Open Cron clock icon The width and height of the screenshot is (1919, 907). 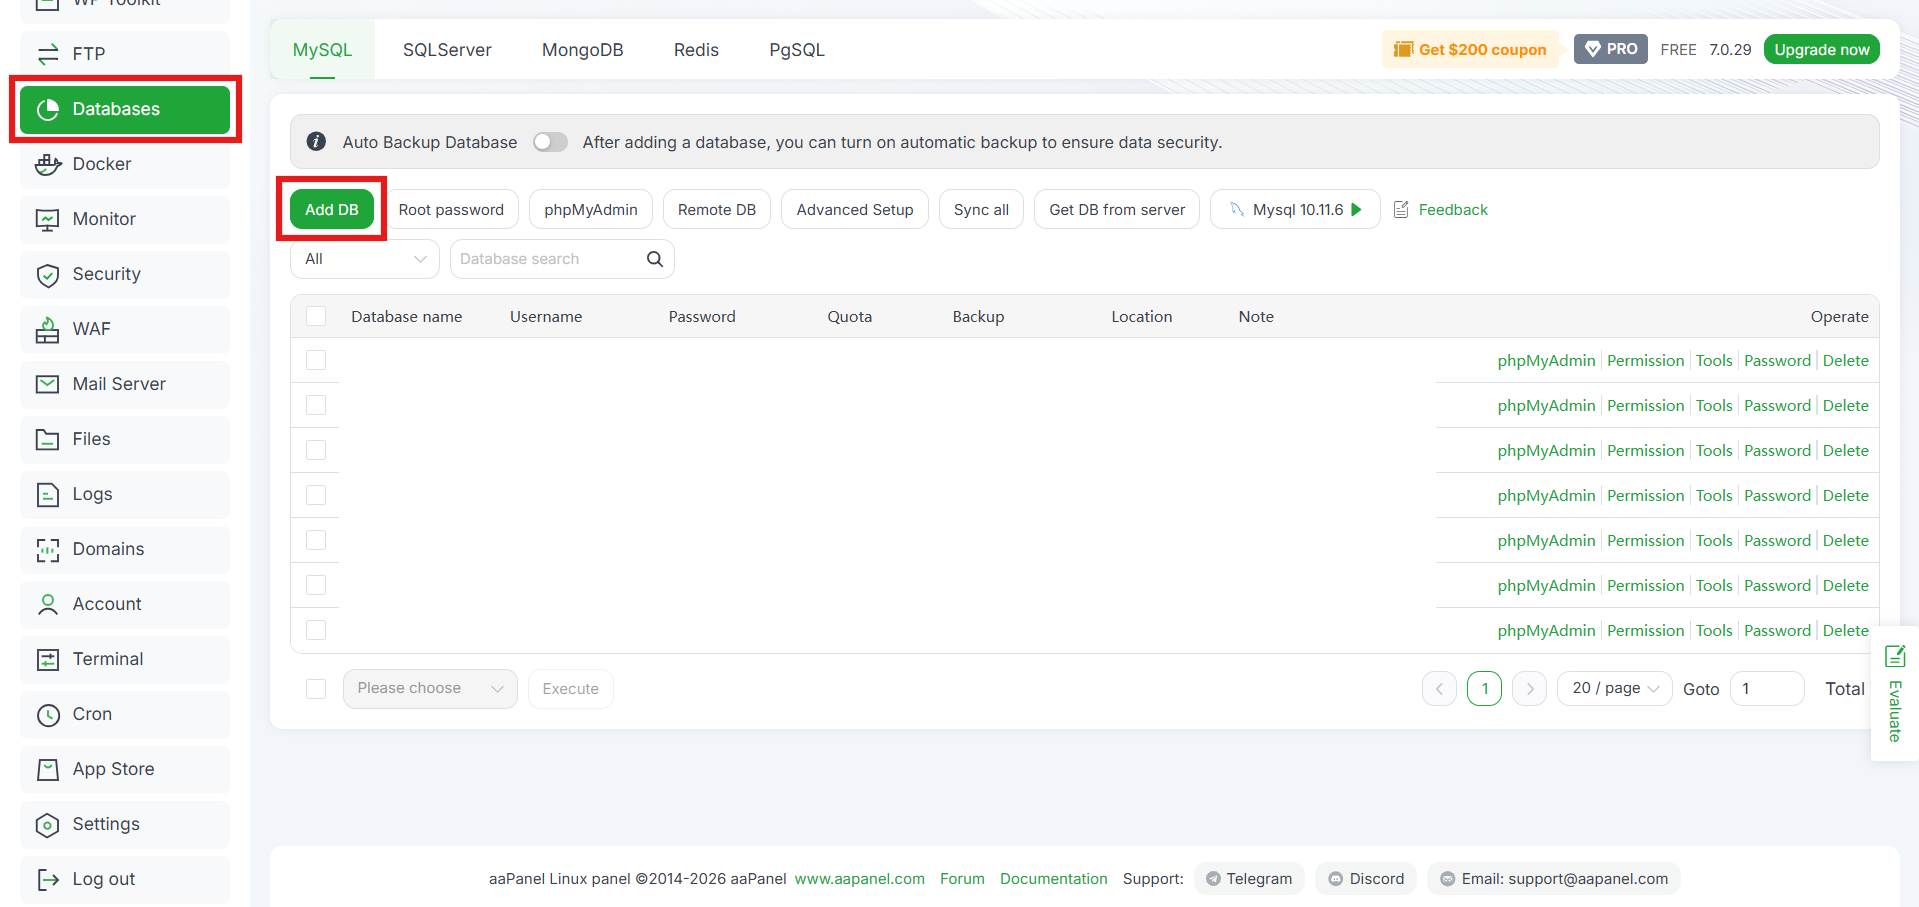pyautogui.click(x=47, y=715)
